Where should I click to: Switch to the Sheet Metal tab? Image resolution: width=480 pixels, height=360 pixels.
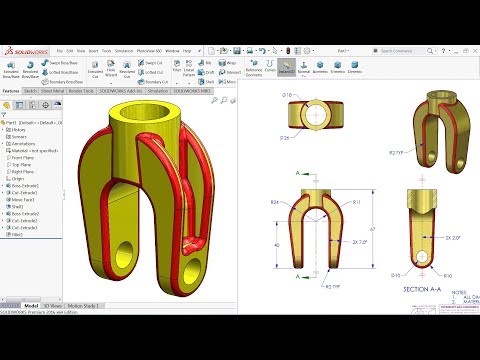(x=52, y=91)
